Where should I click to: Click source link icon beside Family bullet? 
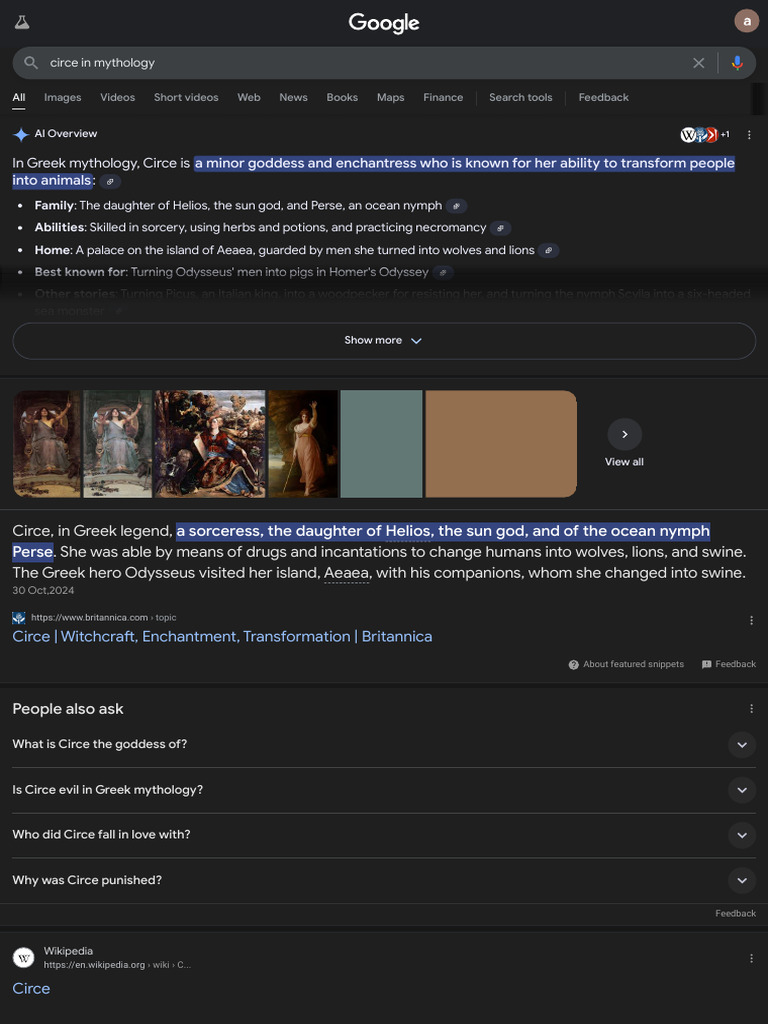click(x=456, y=206)
